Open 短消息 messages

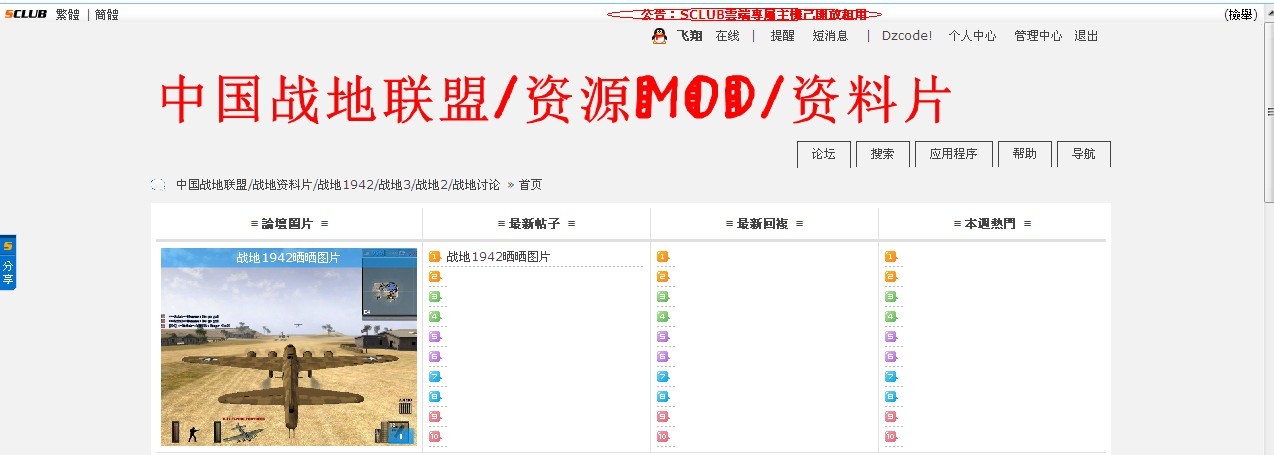point(830,36)
